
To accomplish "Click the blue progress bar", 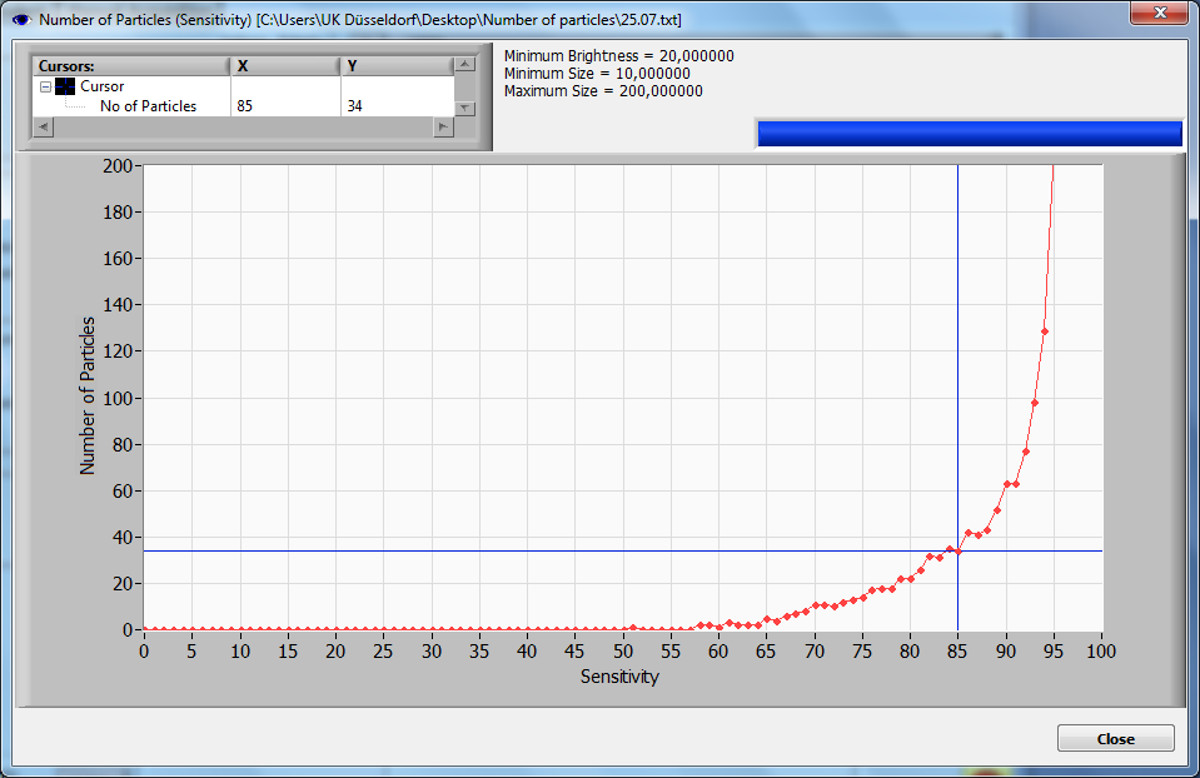I will click(969, 134).
